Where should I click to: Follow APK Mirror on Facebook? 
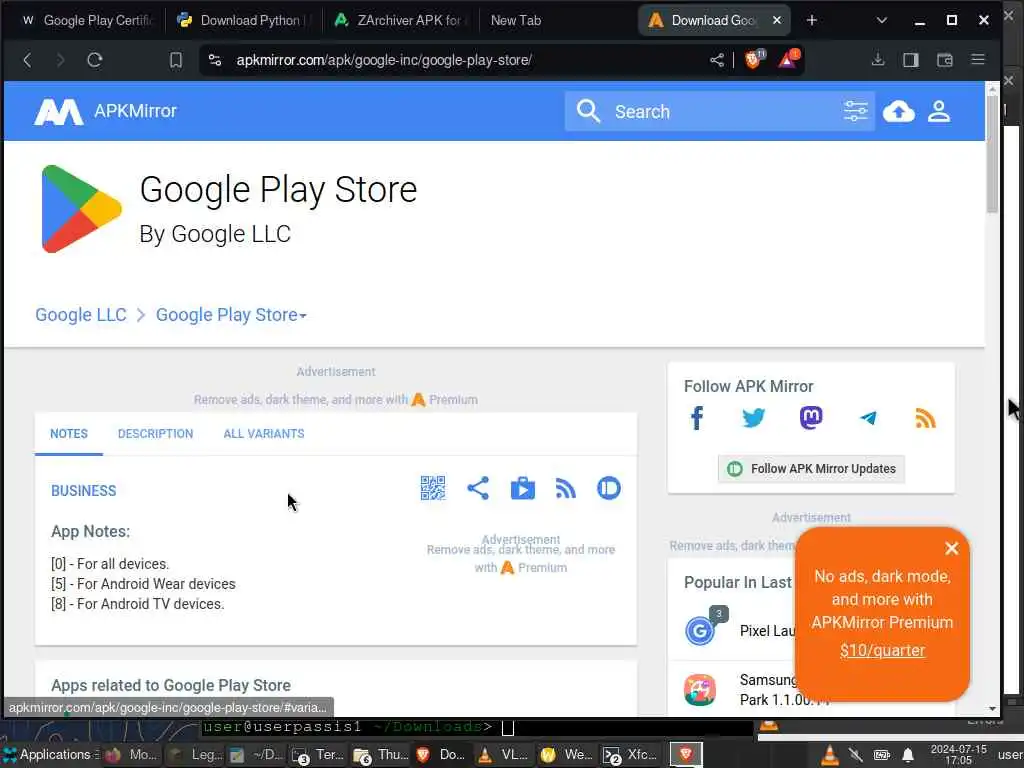(697, 418)
